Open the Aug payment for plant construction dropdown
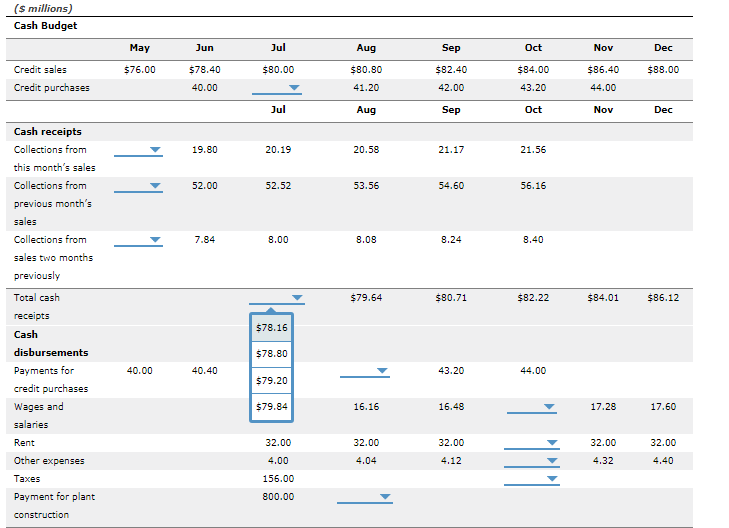The height and width of the screenshot is (528, 729). [365, 497]
